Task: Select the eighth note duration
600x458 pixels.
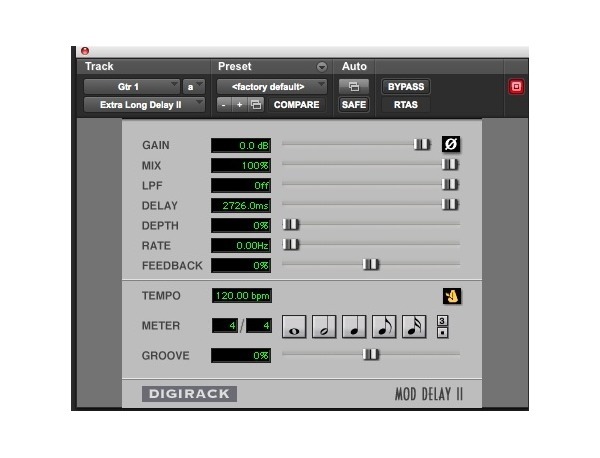Action: (x=384, y=327)
